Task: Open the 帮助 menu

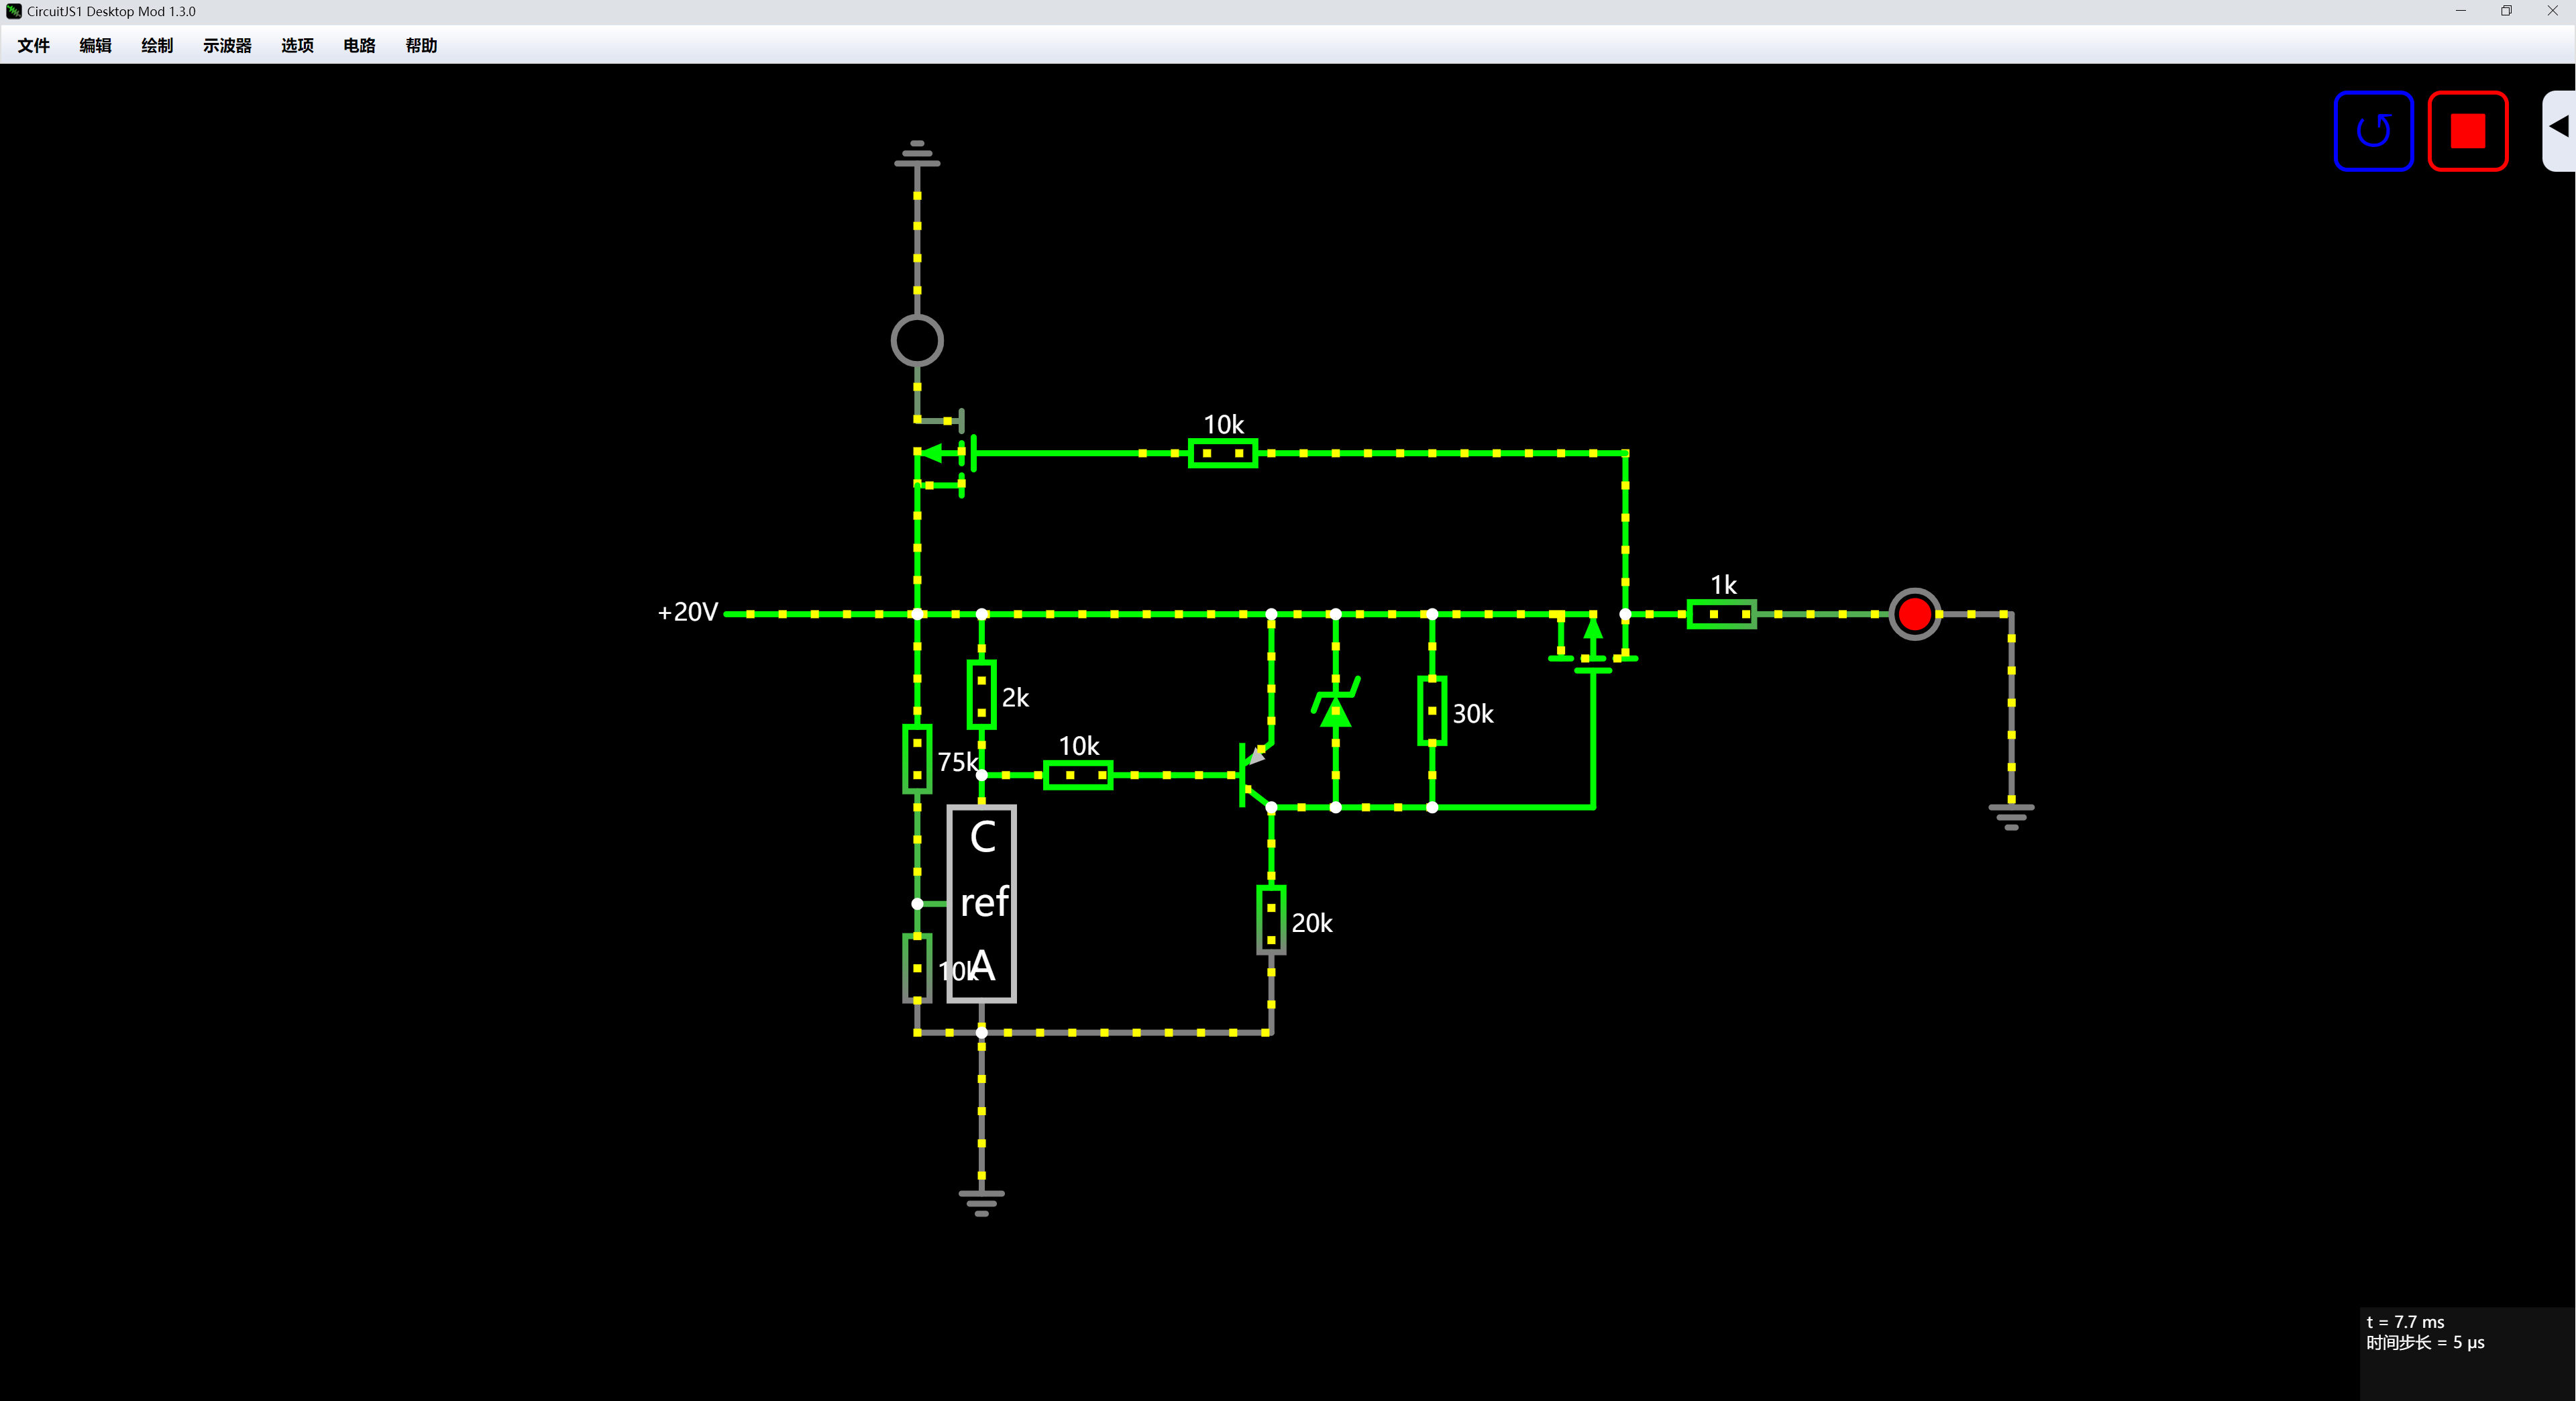Action: (x=421, y=46)
